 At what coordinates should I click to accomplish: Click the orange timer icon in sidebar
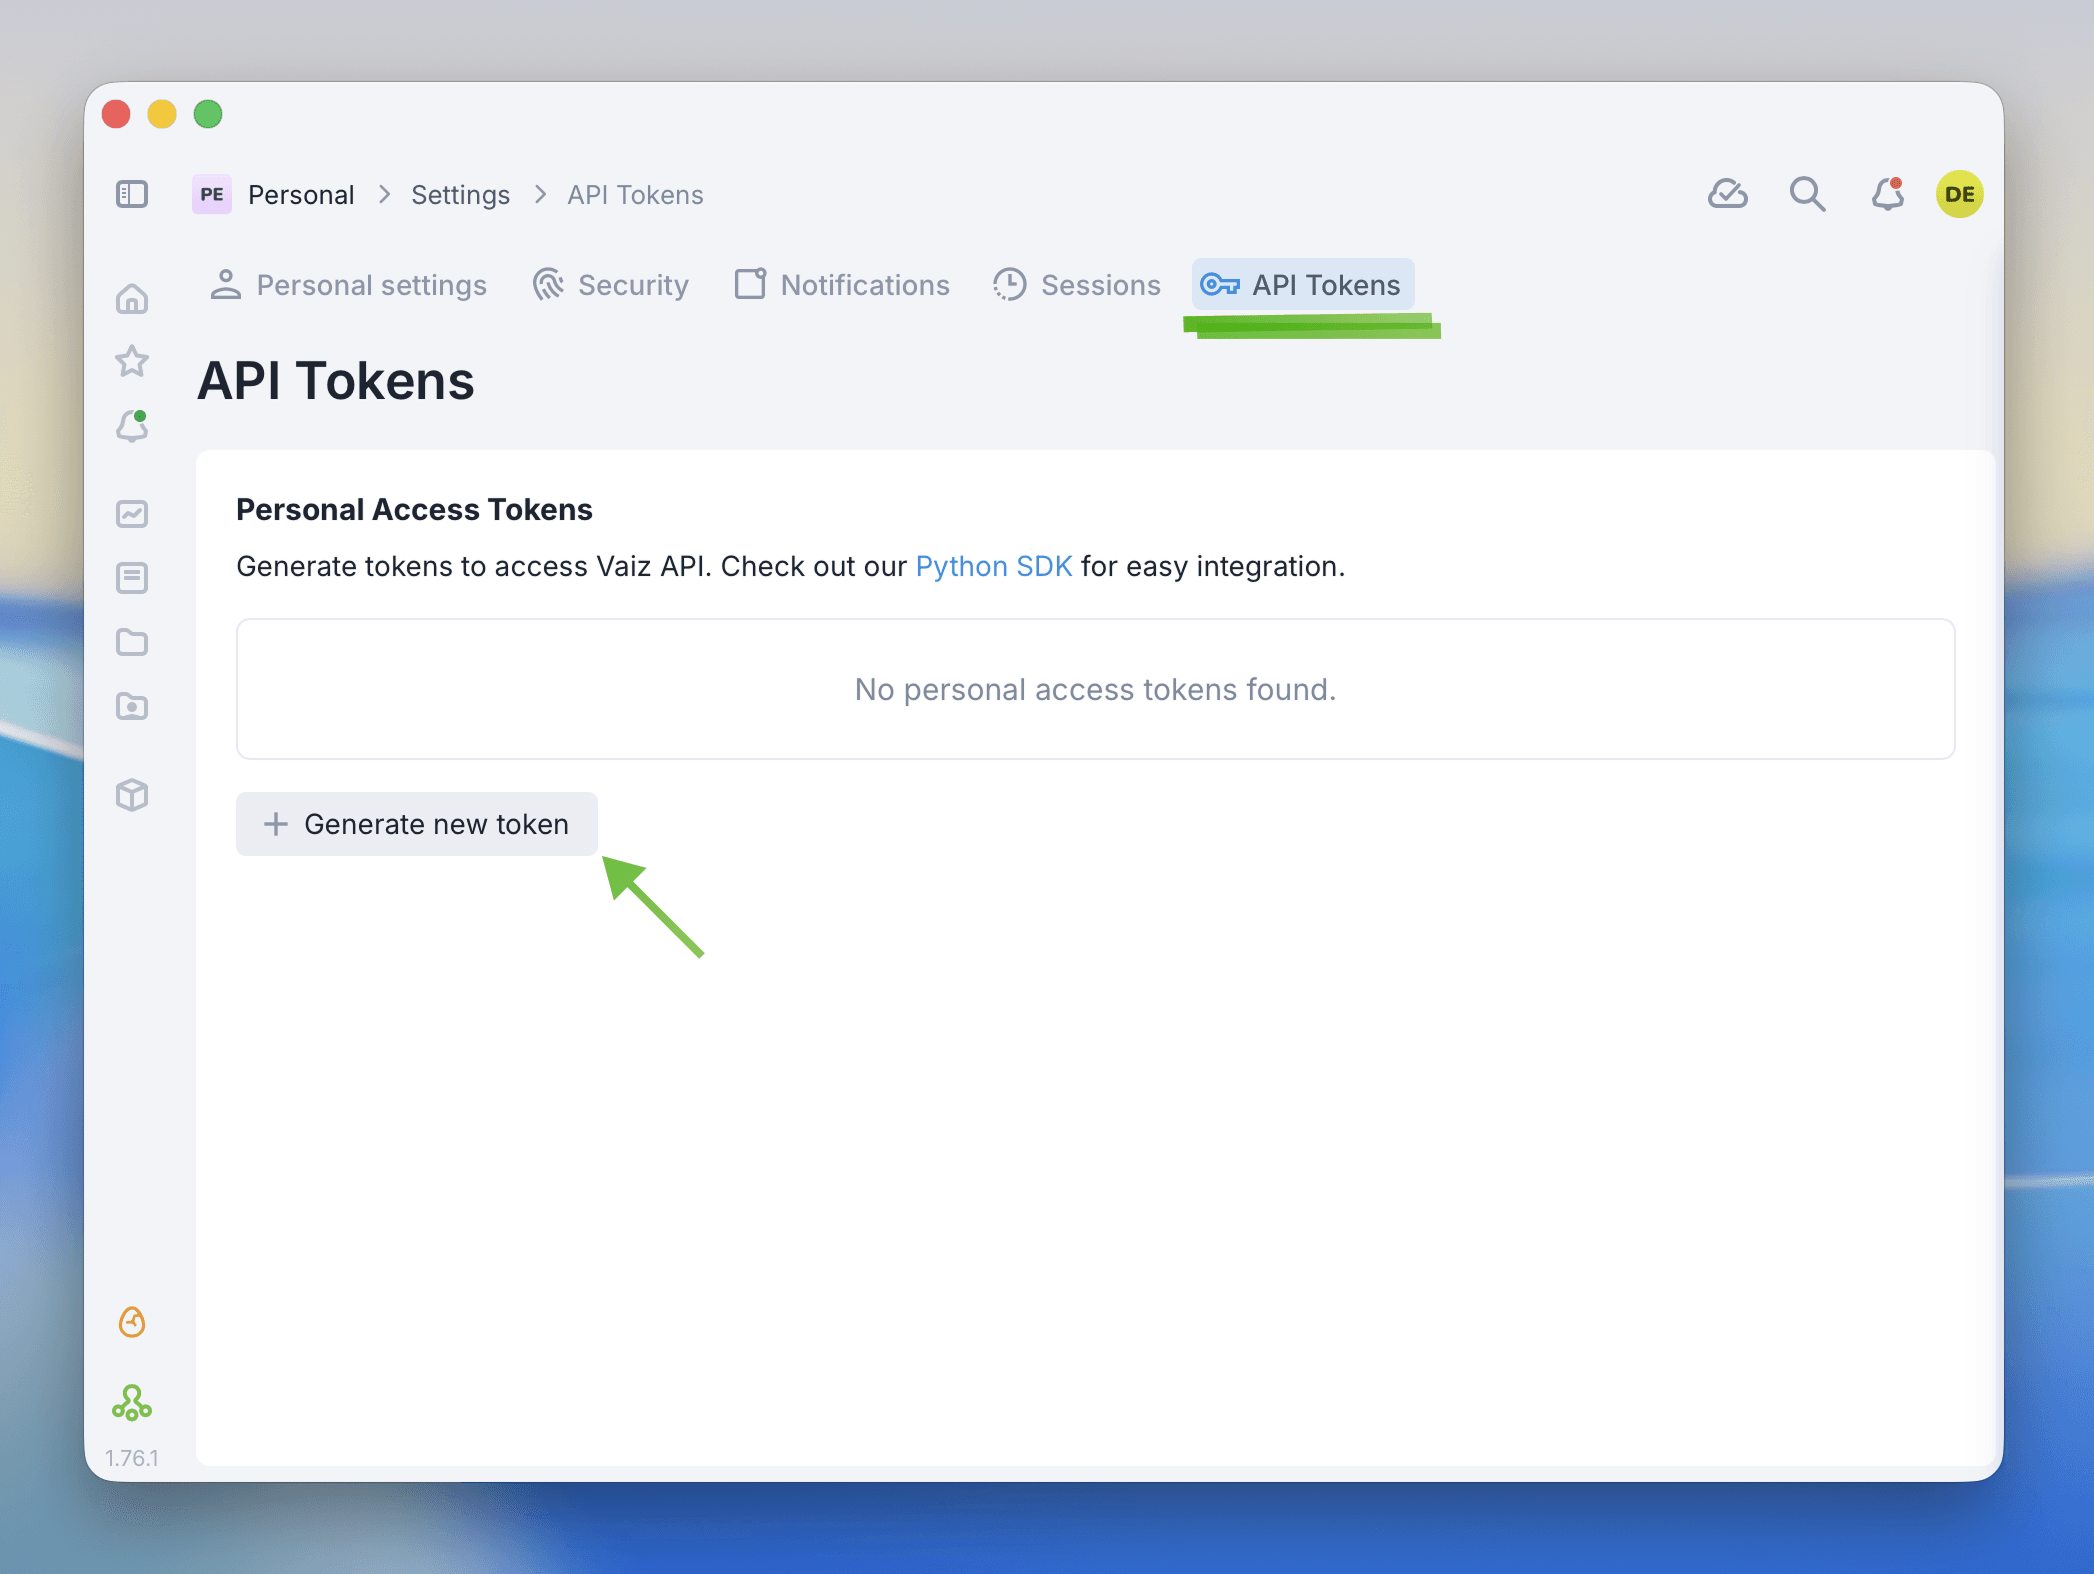coord(132,1322)
